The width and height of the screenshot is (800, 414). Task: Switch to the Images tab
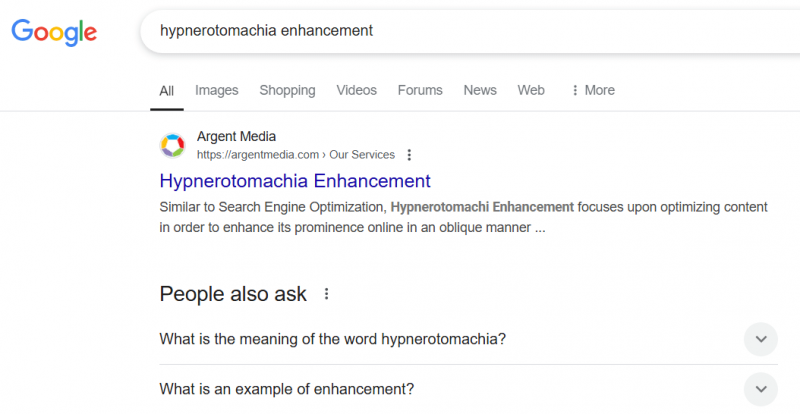(216, 90)
